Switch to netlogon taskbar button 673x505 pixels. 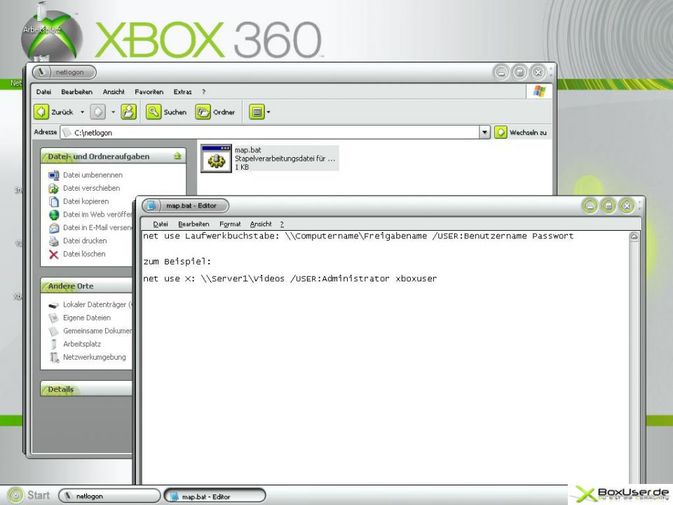[109, 496]
